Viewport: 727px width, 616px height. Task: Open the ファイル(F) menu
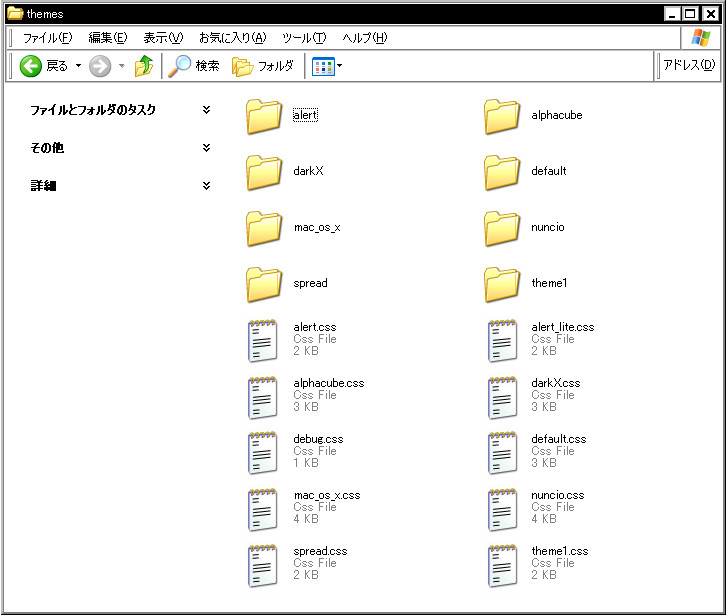[48, 38]
